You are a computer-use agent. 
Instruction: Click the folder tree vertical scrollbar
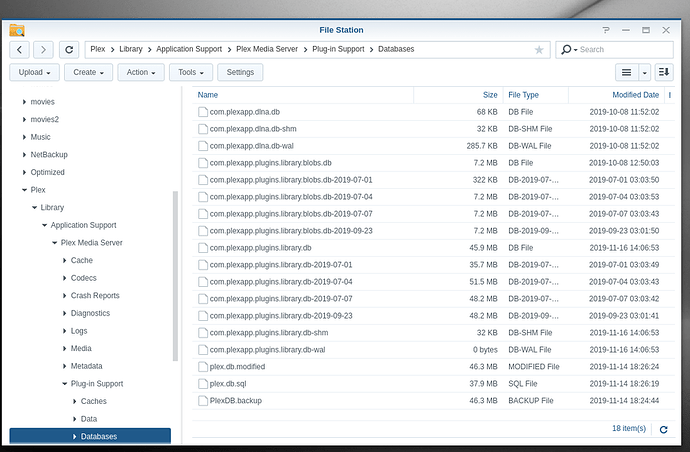point(176,276)
